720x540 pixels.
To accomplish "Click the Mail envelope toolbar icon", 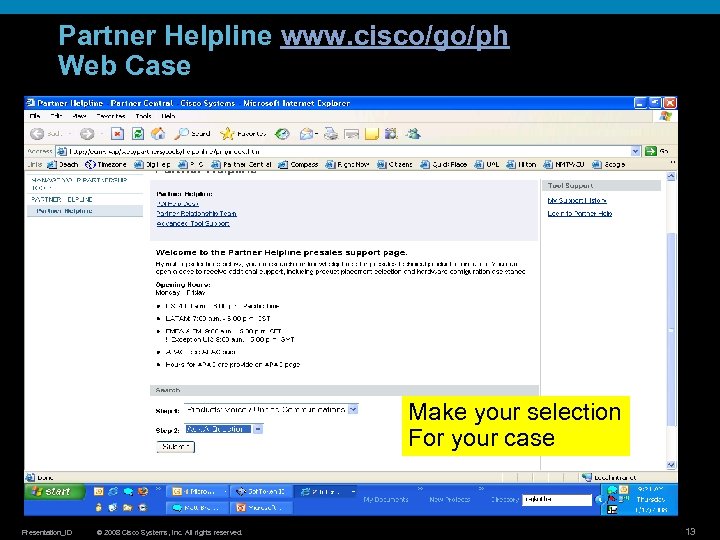I will click(x=306, y=134).
